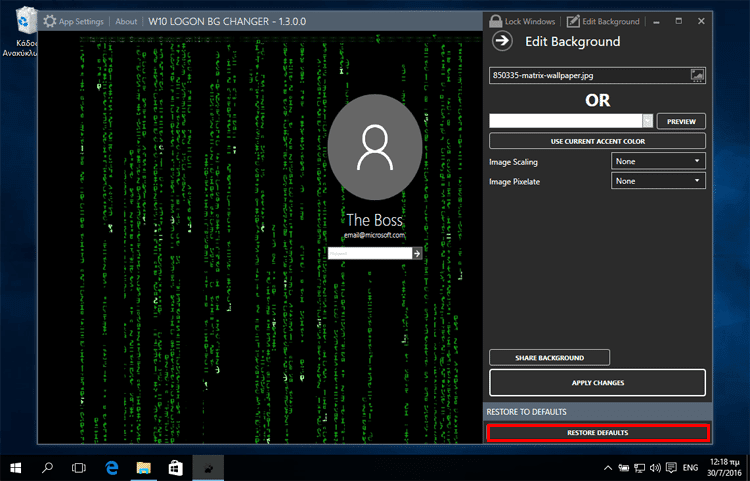Click USE CURRENT ACCENT COLOR button
The height and width of the screenshot is (481, 750).
click(x=597, y=141)
